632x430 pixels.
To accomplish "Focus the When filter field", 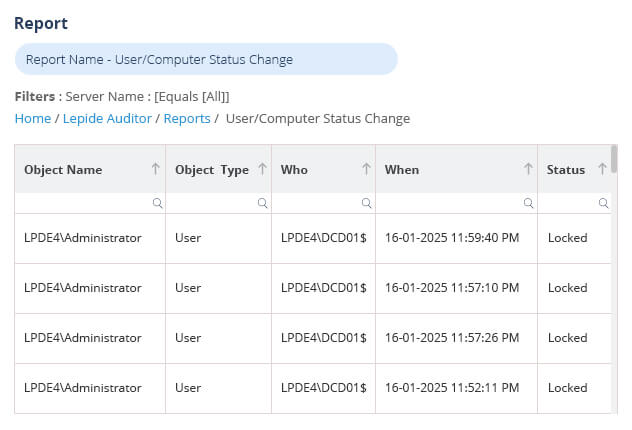I will [x=456, y=203].
